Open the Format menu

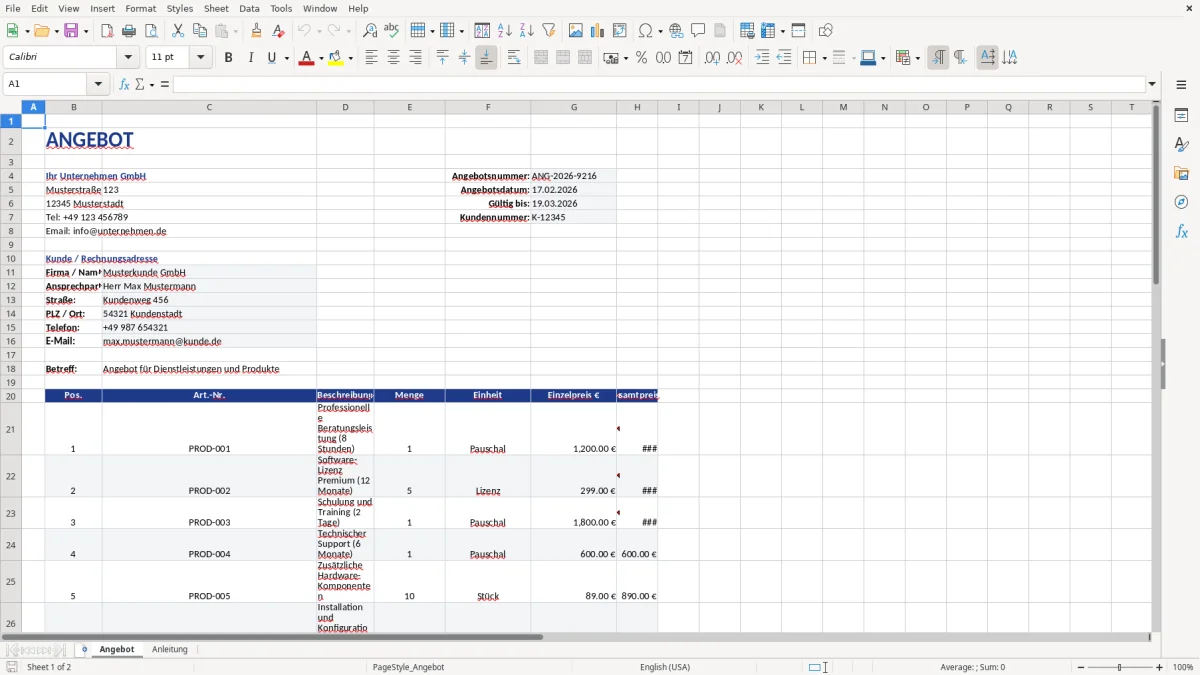point(140,8)
